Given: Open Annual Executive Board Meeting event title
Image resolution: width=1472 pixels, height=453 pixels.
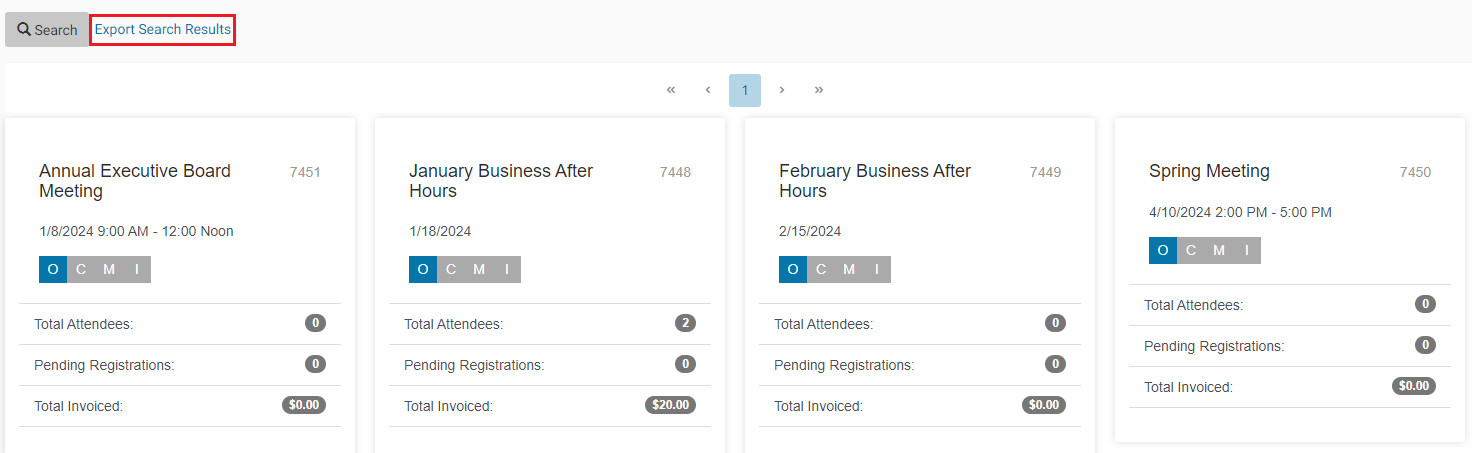Looking at the screenshot, I should click(135, 181).
